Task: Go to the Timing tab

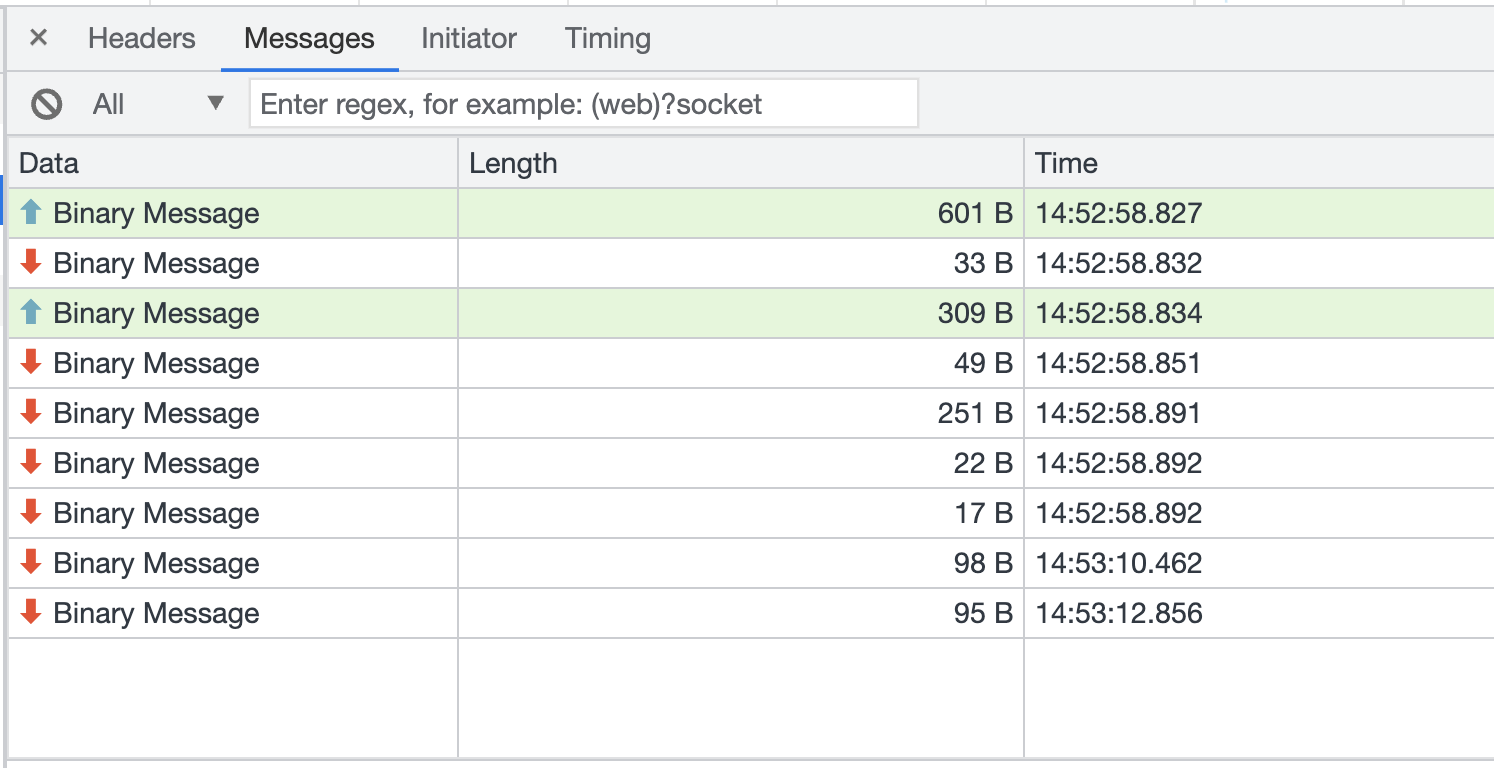Action: point(608,39)
